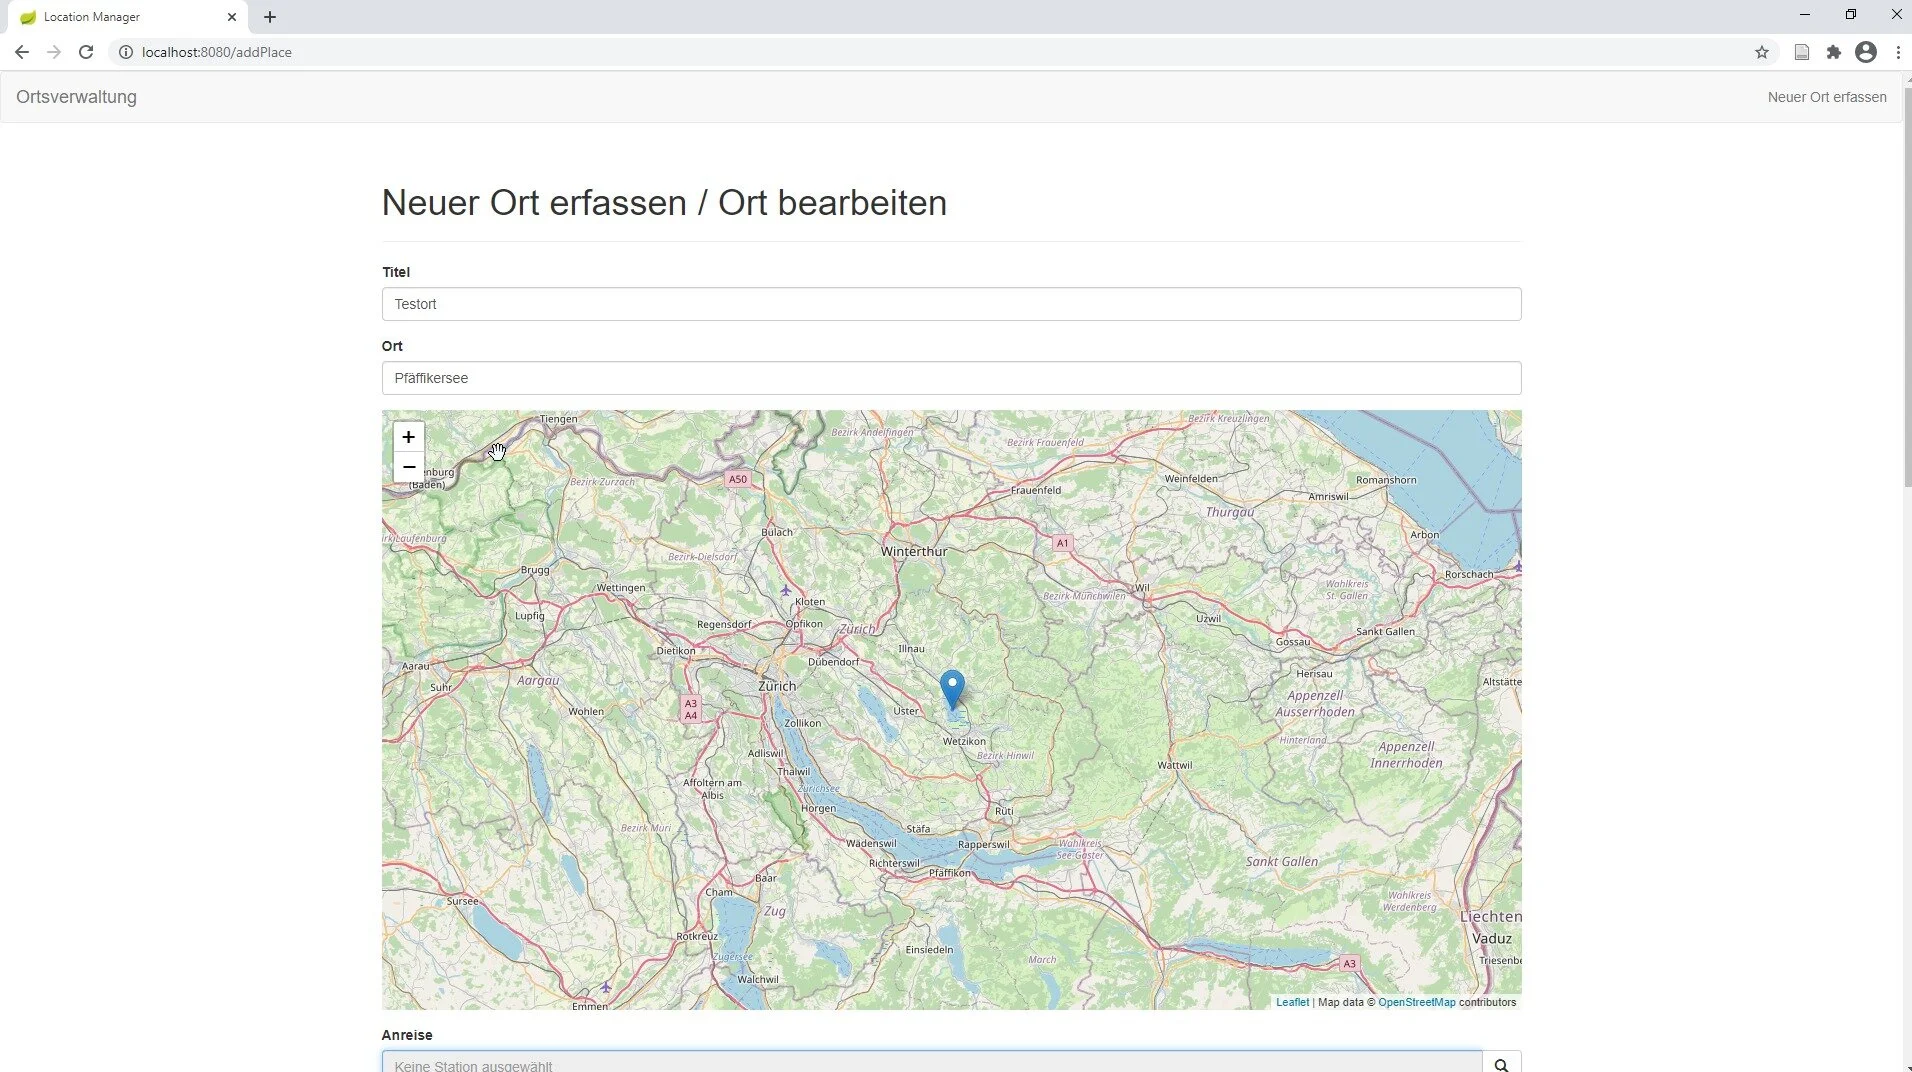Zoom out on the map
The width and height of the screenshot is (1912, 1072).
coord(408,467)
